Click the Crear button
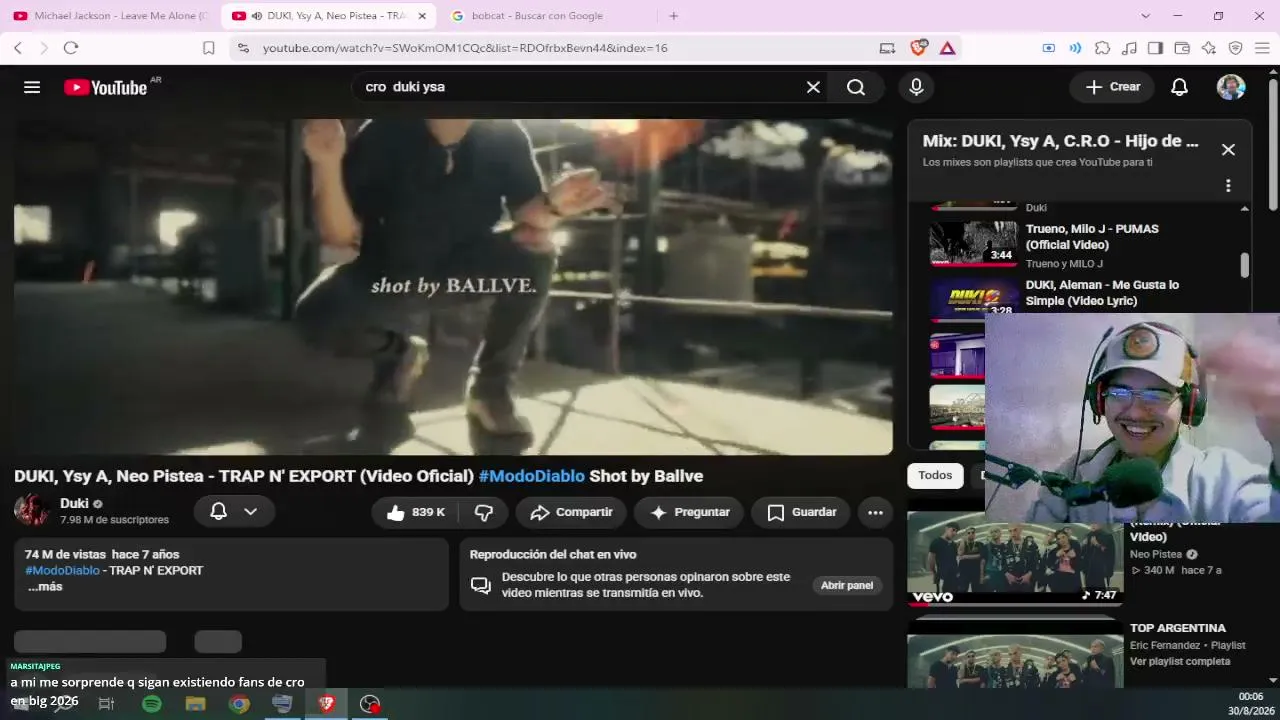 click(1112, 87)
